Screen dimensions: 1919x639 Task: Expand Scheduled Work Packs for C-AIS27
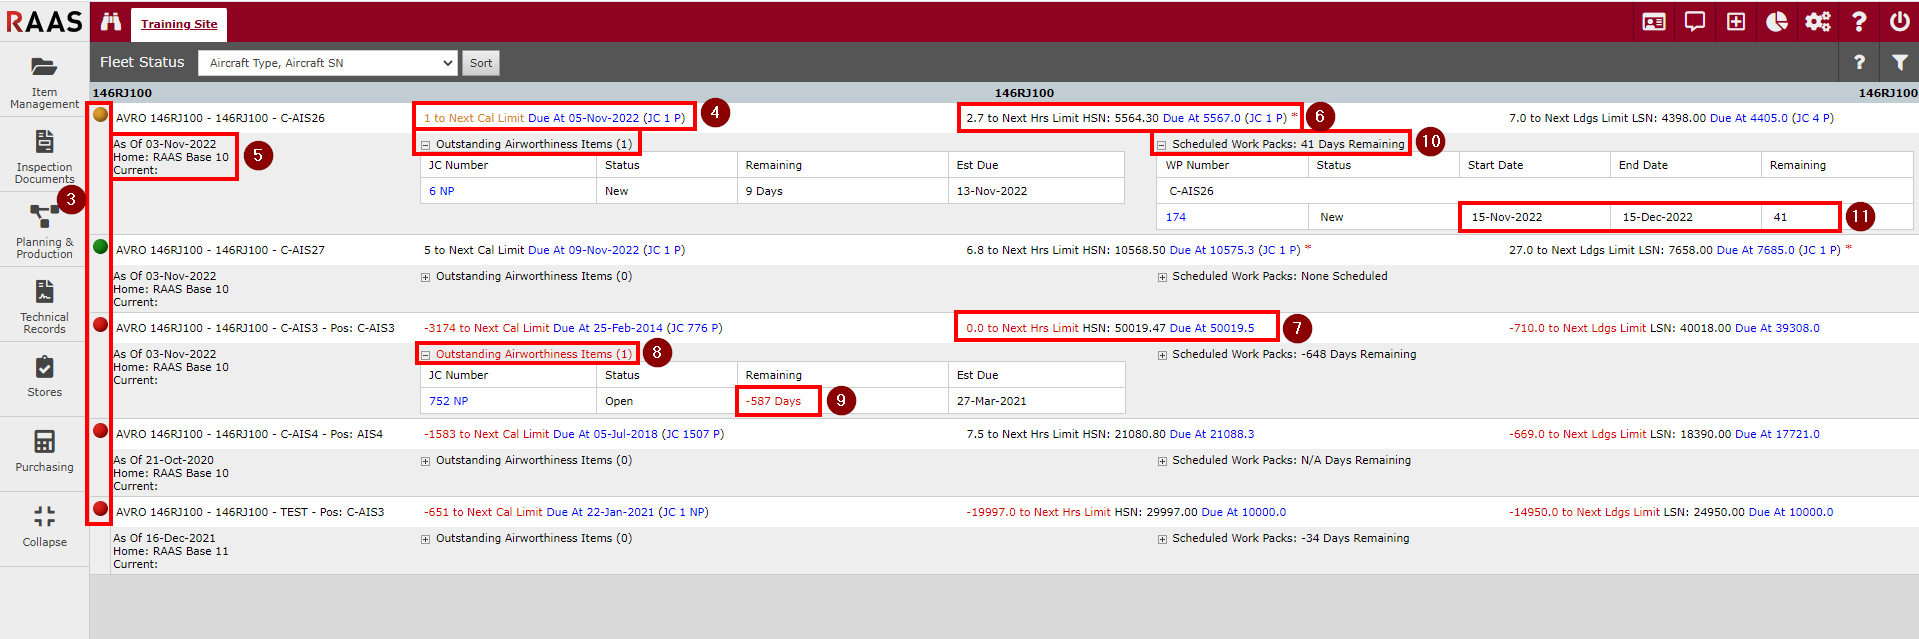click(1162, 277)
